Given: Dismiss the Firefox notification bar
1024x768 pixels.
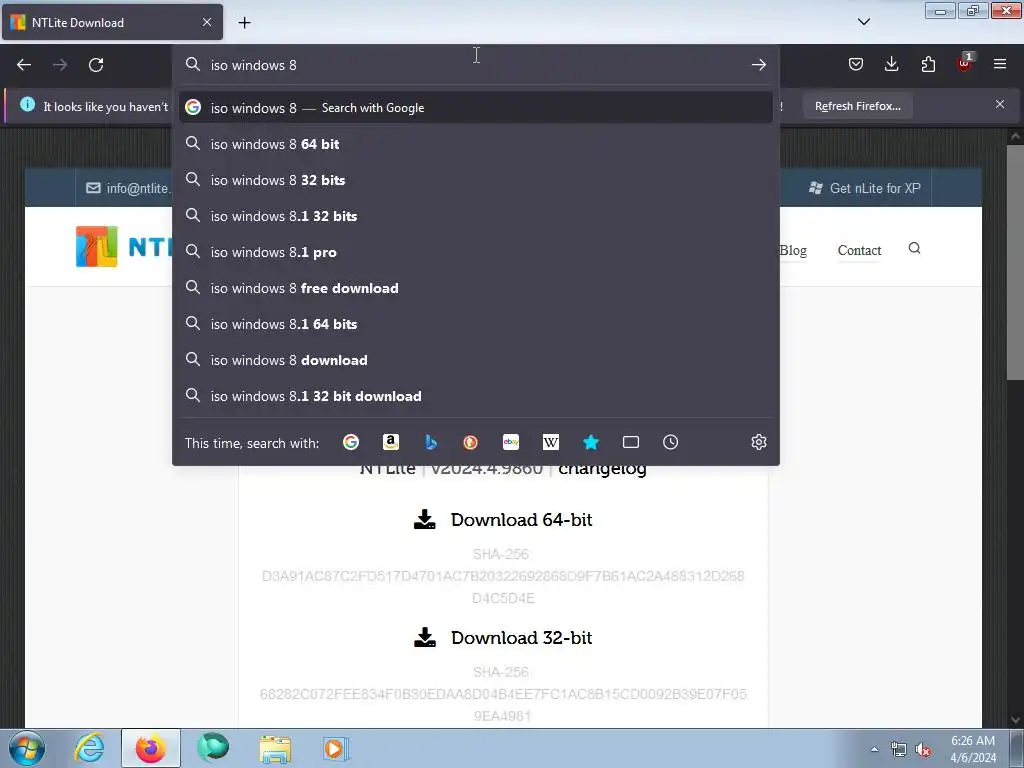Looking at the screenshot, I should click(x=1000, y=104).
